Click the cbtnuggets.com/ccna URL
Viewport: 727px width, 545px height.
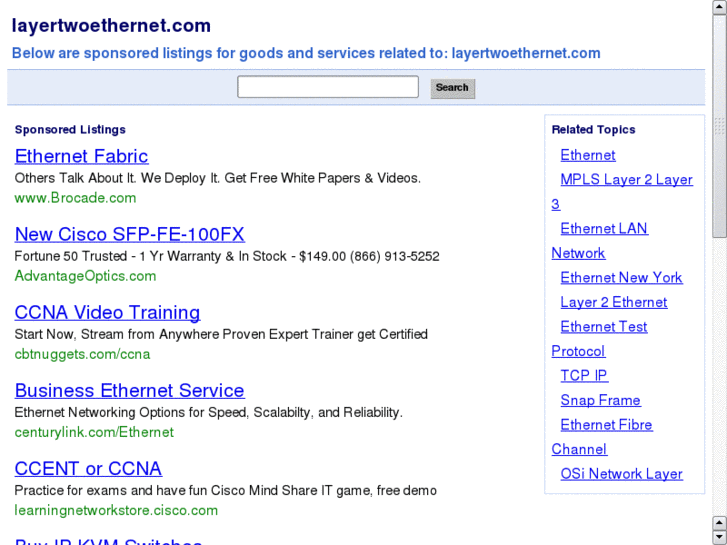82,354
